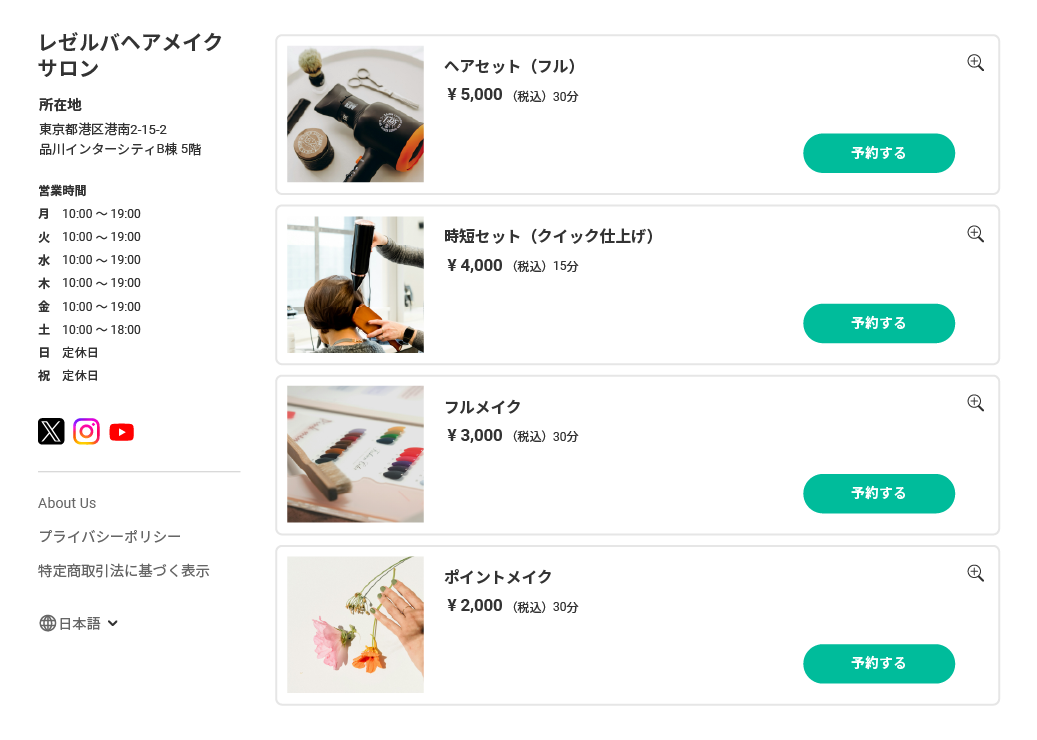Open 特定商取引法に基づく表示 link
Viewport: 1037px width, 740px height.
coord(123,571)
